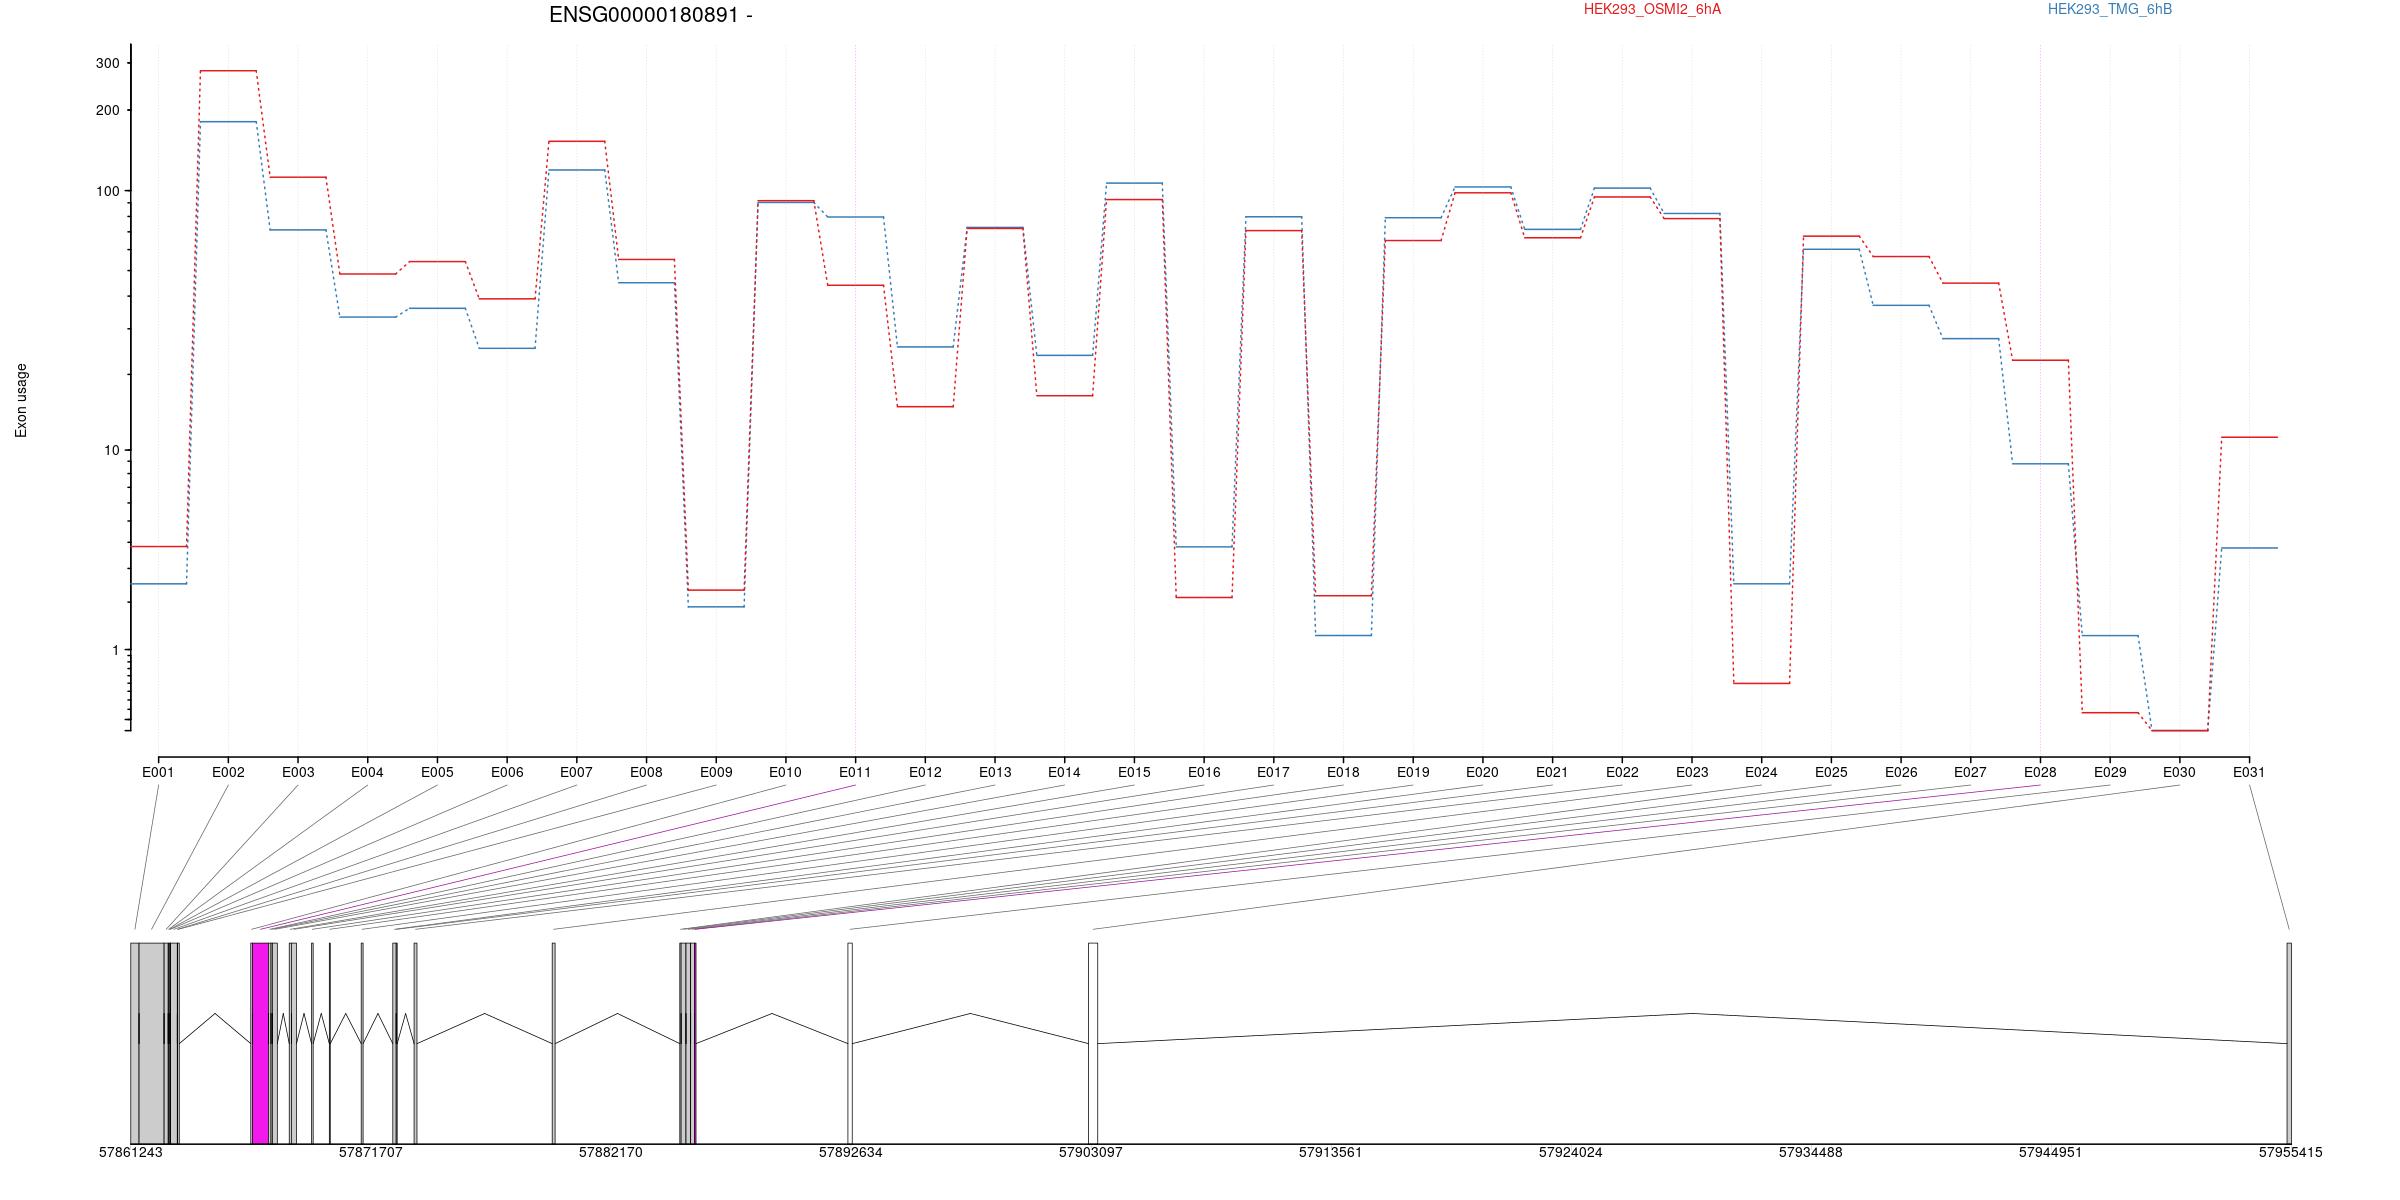Click exon label E021
Viewport: 2400px width, 1200px height.
tap(1552, 772)
